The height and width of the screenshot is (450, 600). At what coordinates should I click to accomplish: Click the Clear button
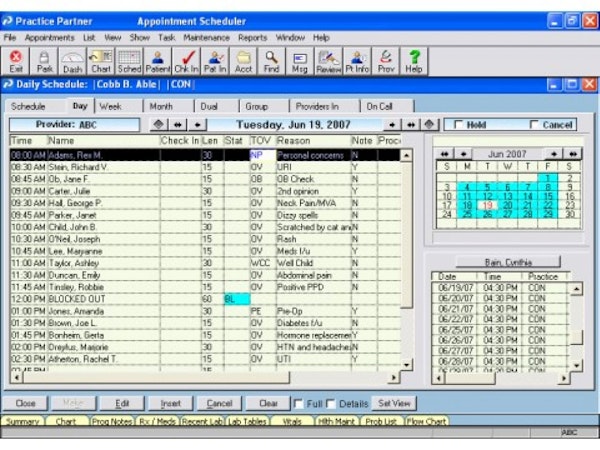pyautogui.click(x=268, y=403)
